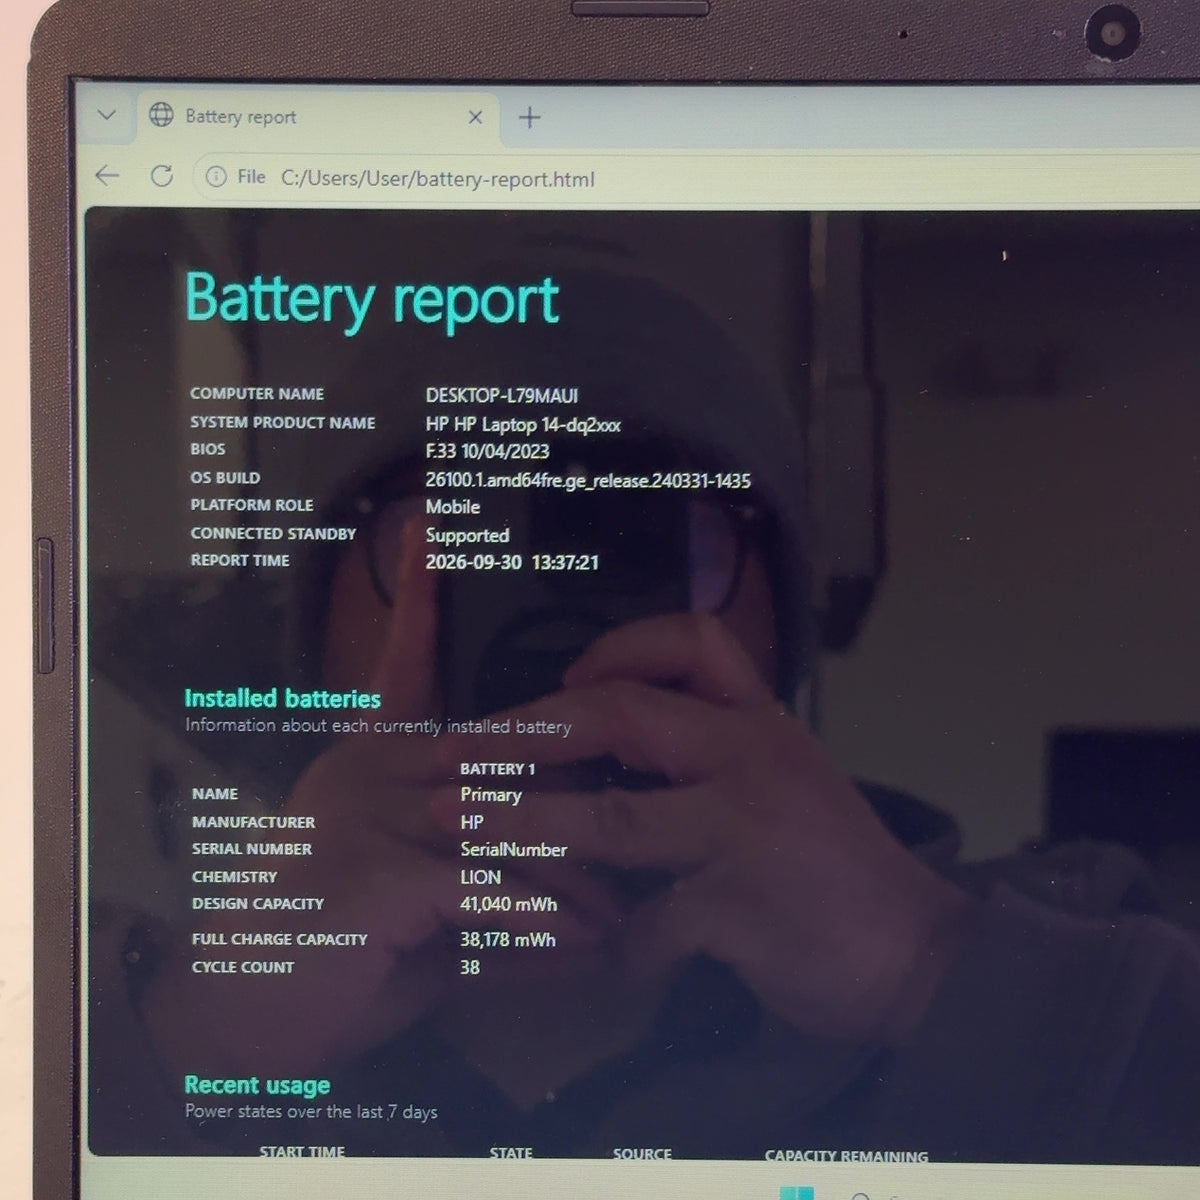Image resolution: width=1200 pixels, height=1200 pixels.
Task: Click the File label in address bar
Action: click(251, 177)
